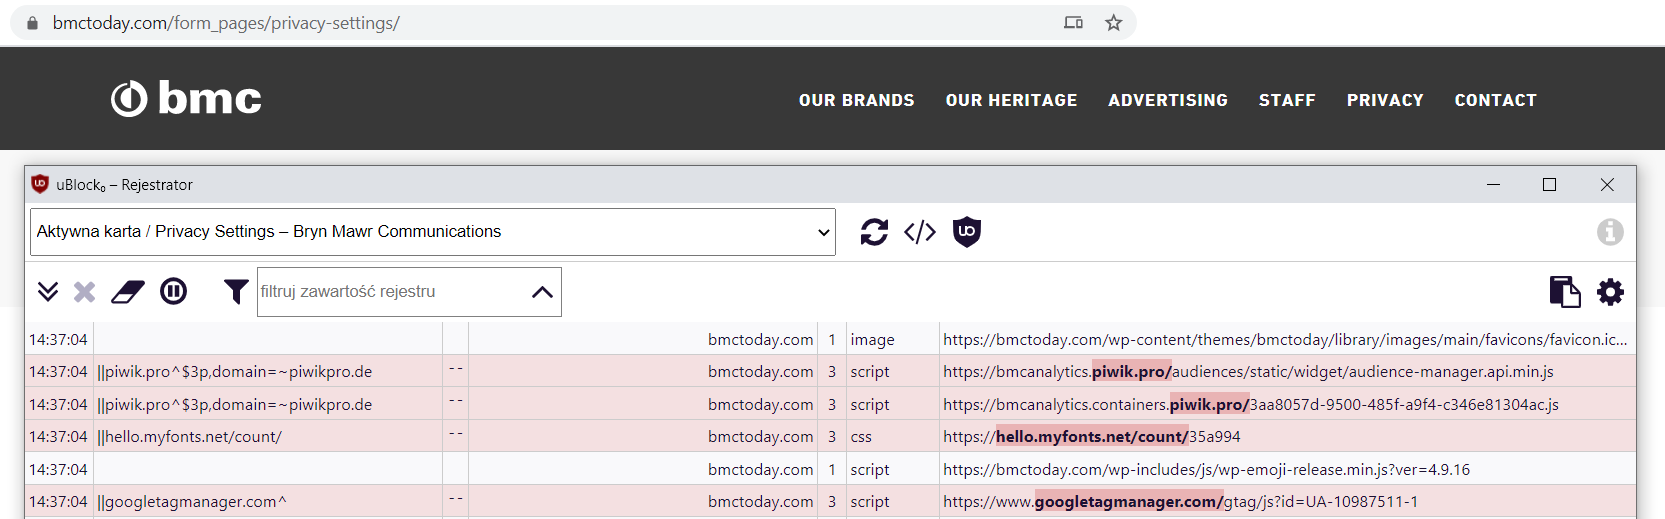Bookmark this page star icon

click(x=1113, y=23)
